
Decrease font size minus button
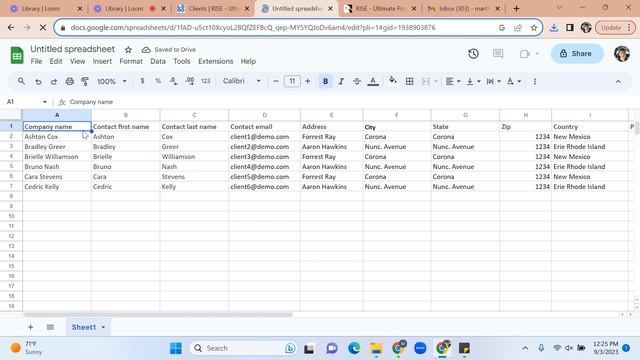pos(276,81)
